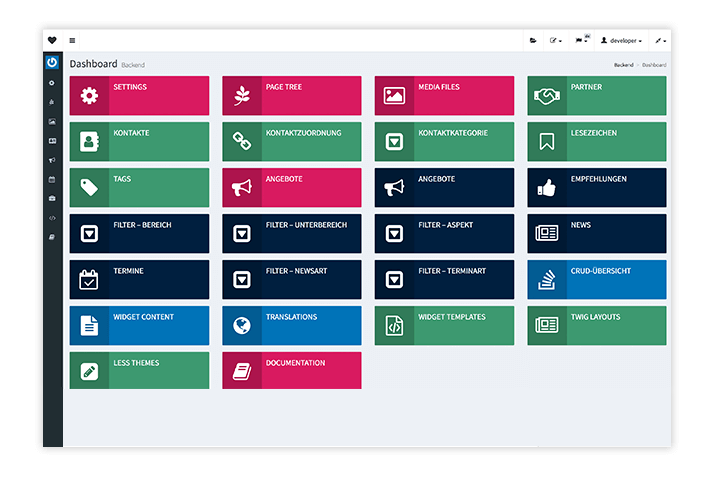The height and width of the screenshot is (480, 720).
Task: Click the Media Files picture icon
Action: point(394,96)
